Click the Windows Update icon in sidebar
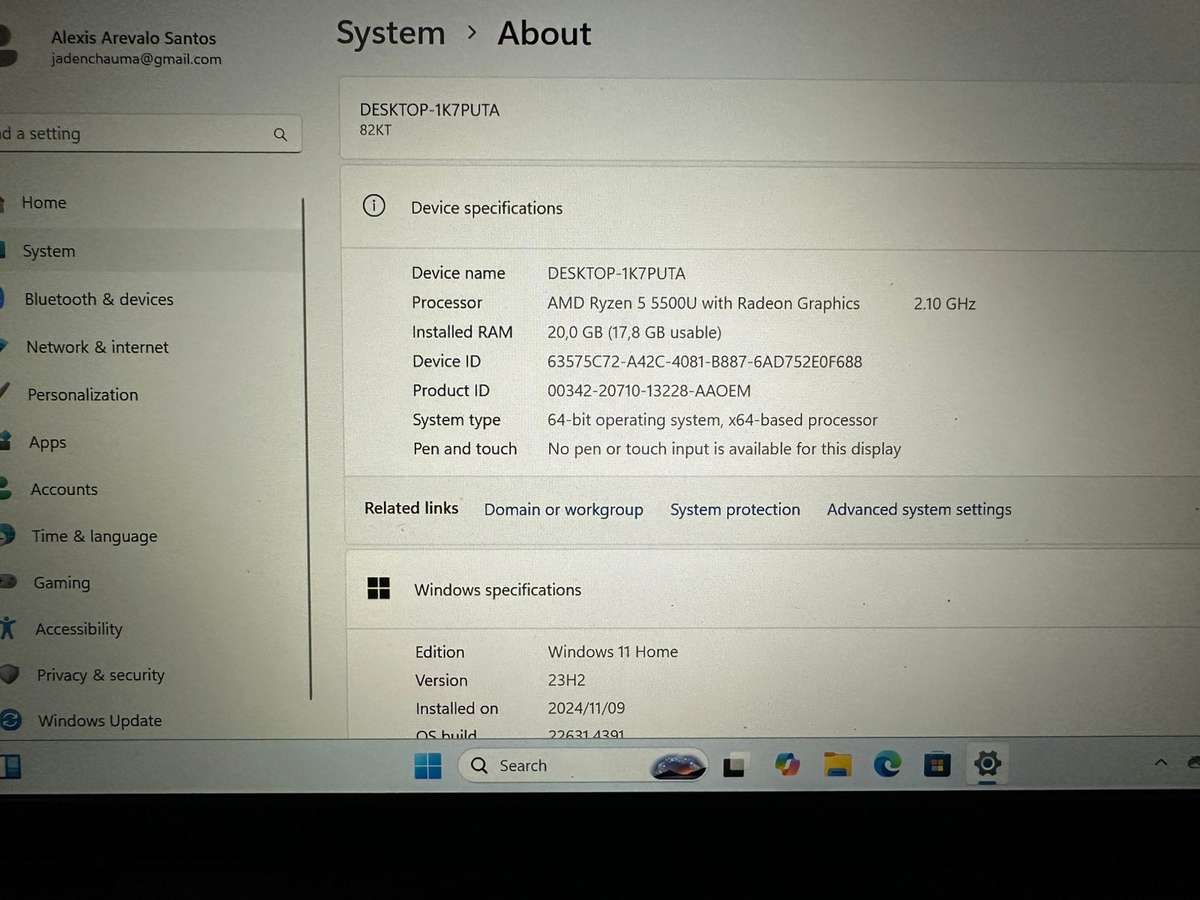The width and height of the screenshot is (1200, 900). click(x=9, y=720)
